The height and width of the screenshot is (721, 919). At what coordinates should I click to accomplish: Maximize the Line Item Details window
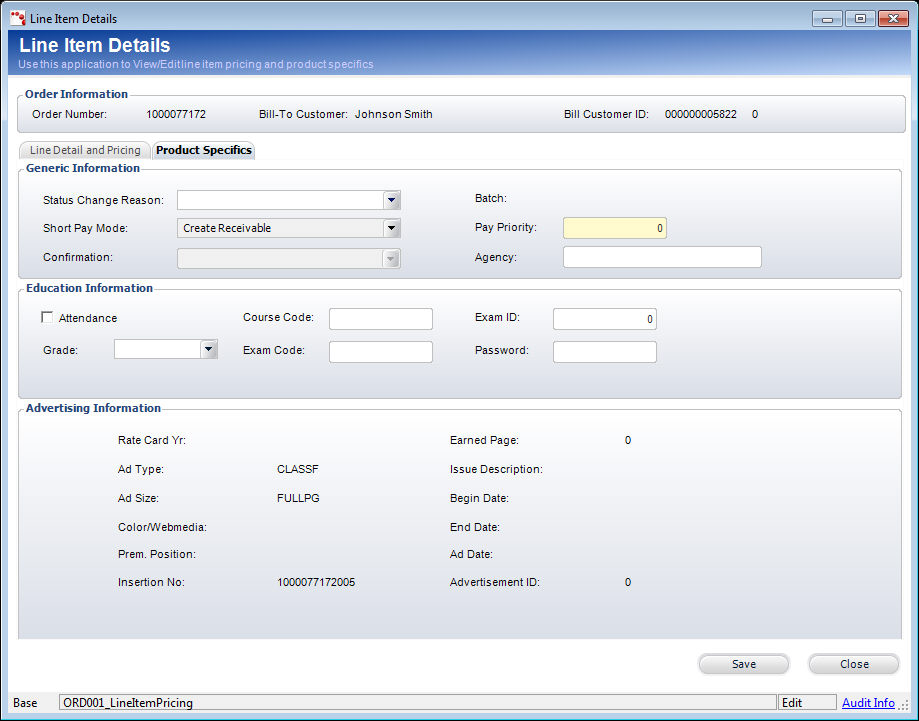pos(859,18)
